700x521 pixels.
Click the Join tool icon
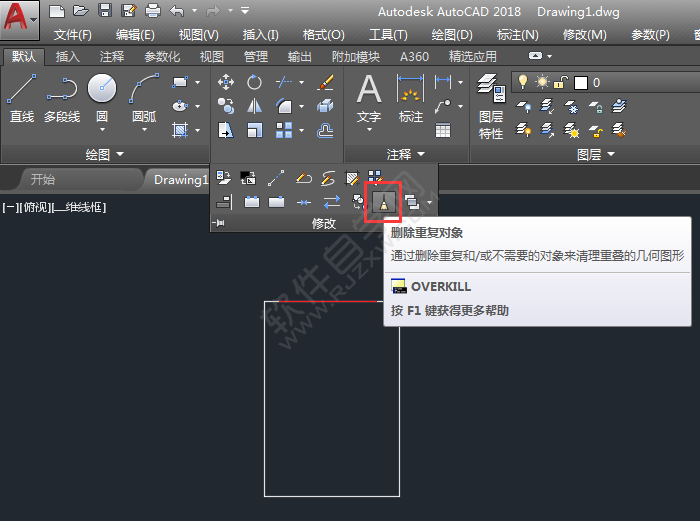pyautogui.click(x=304, y=203)
